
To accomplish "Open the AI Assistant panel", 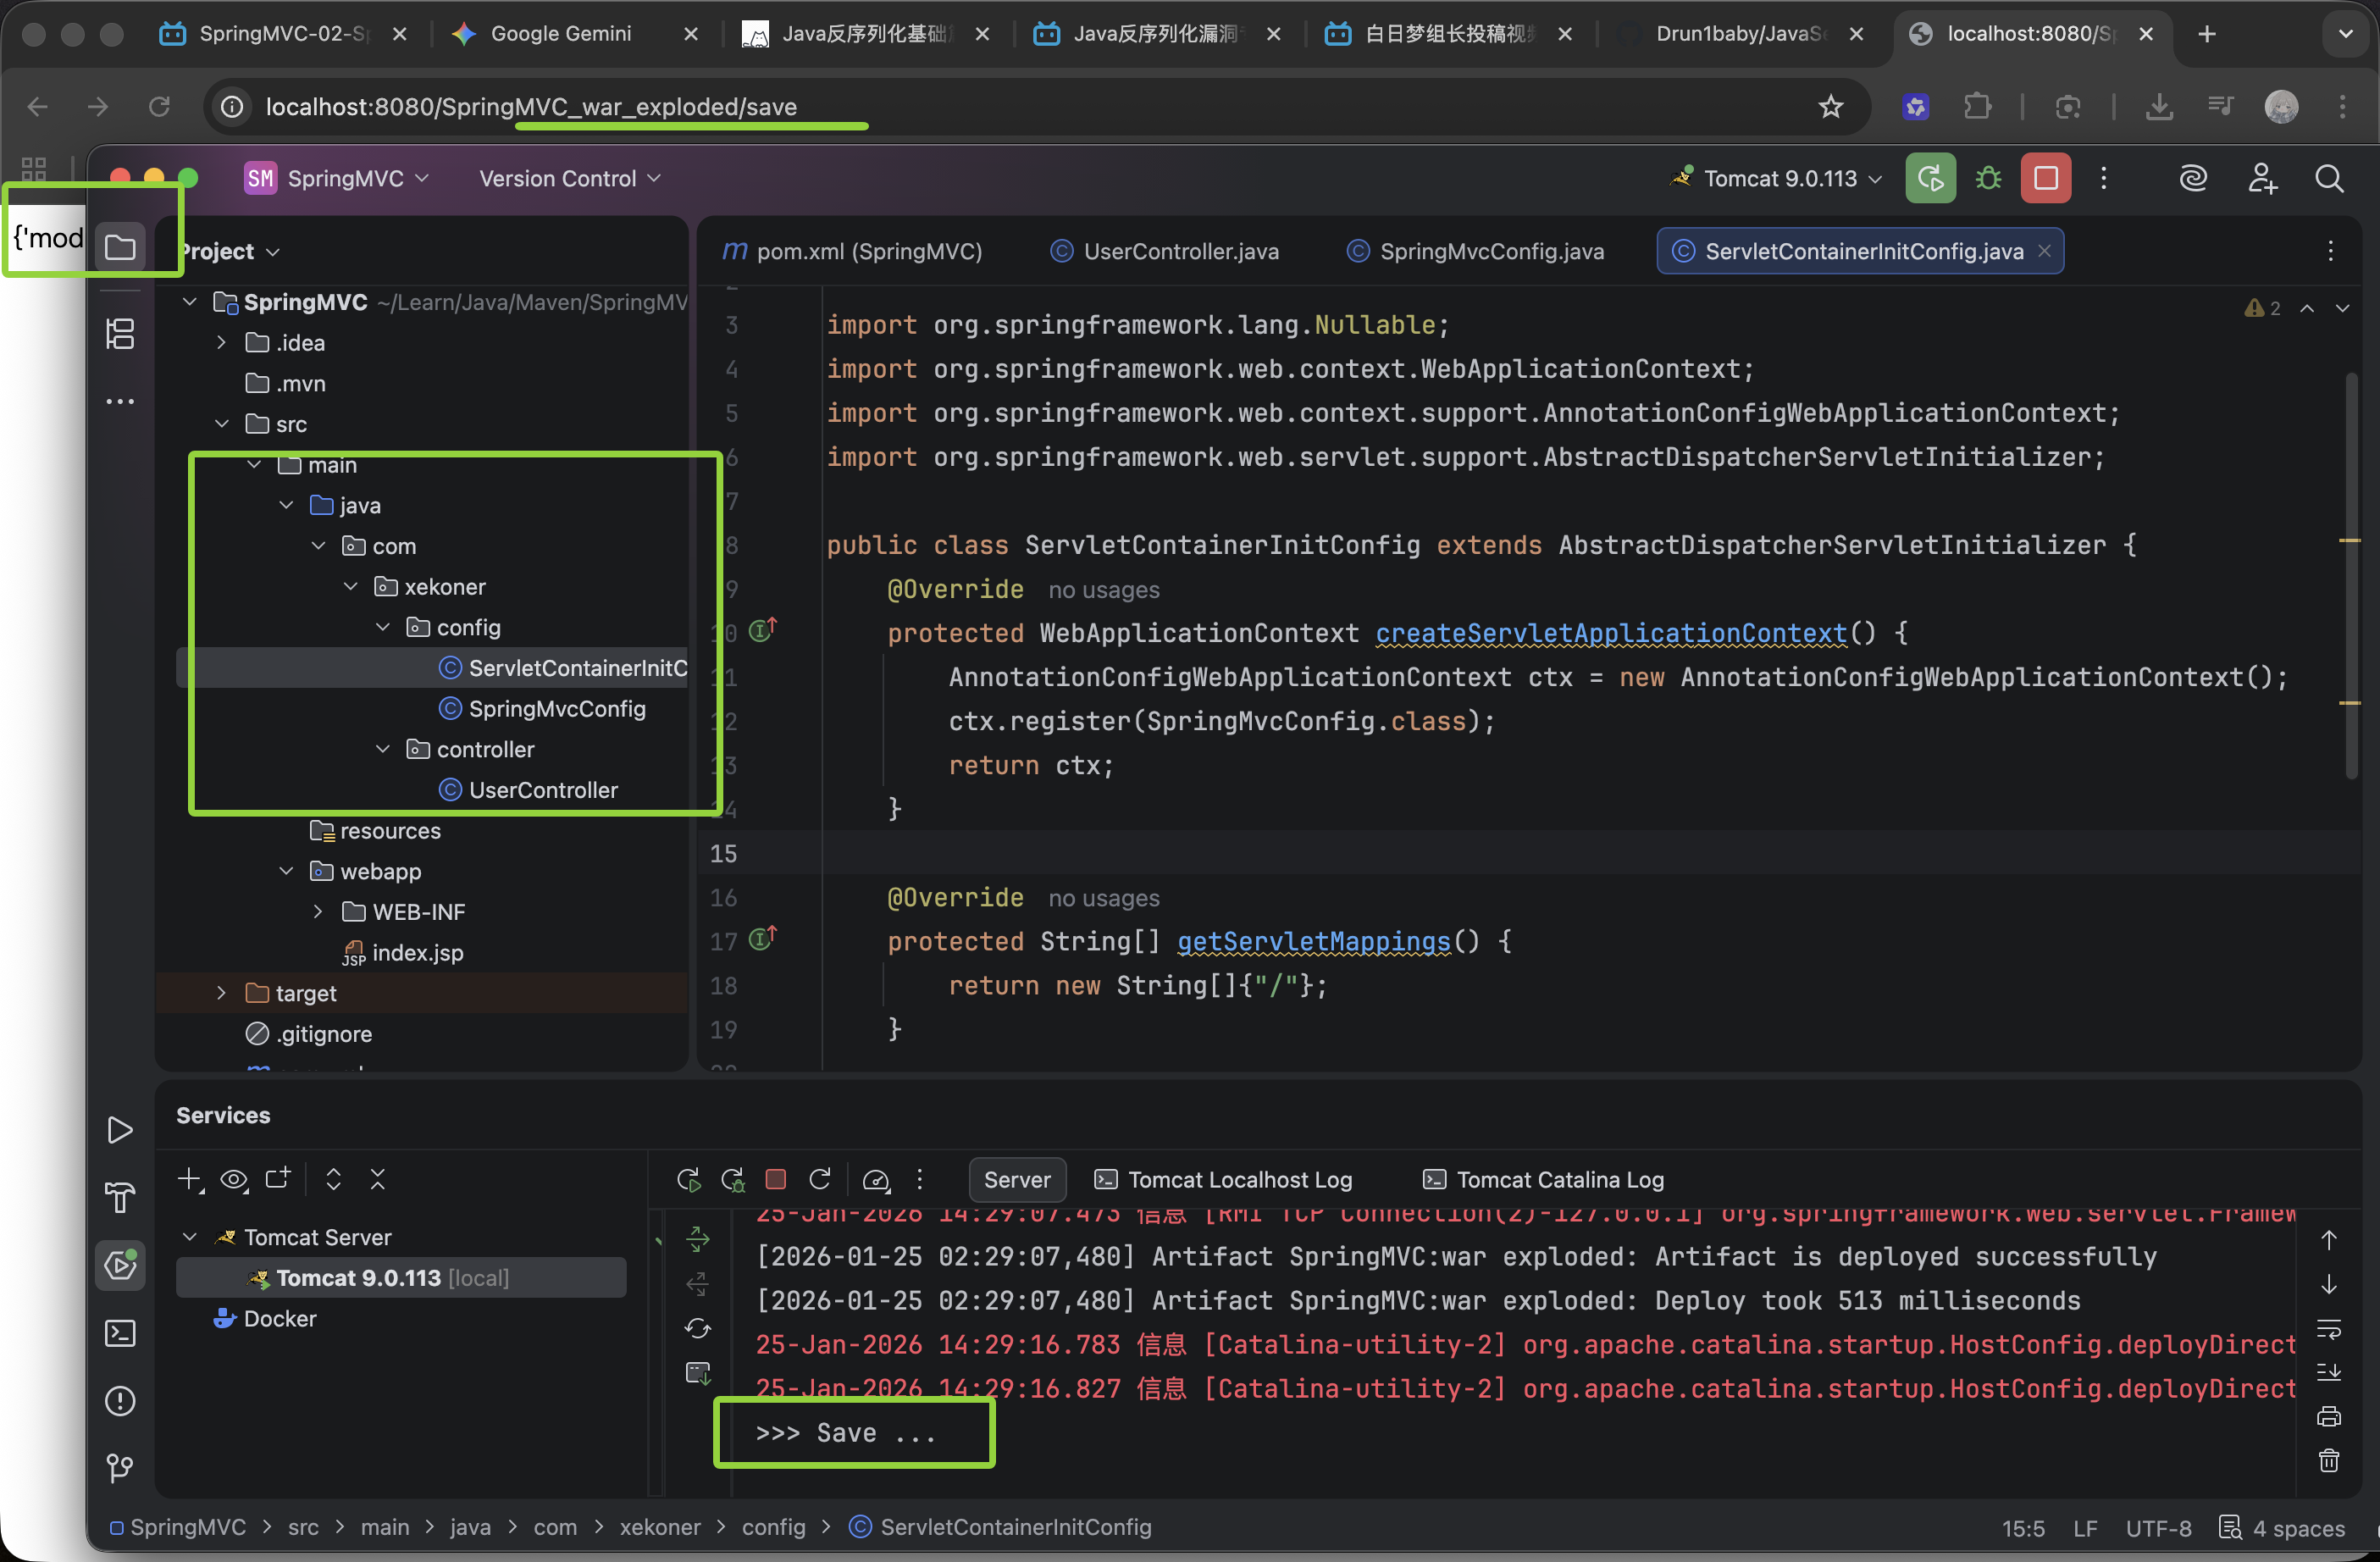I will [x=2194, y=177].
